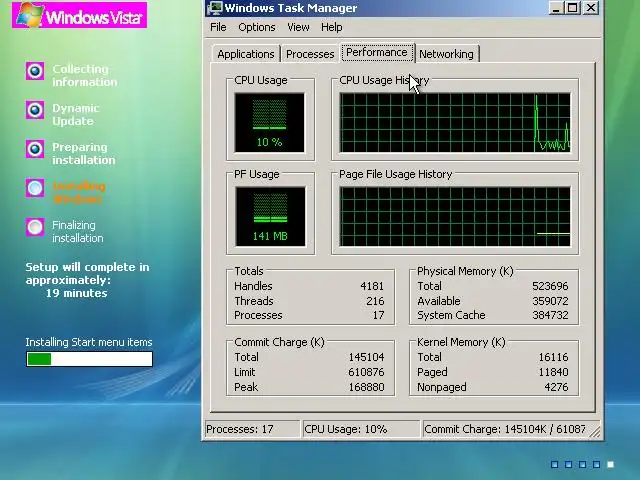Click Kernel Memory Paged value 11840
This screenshot has height=480, width=640.
(x=553, y=372)
